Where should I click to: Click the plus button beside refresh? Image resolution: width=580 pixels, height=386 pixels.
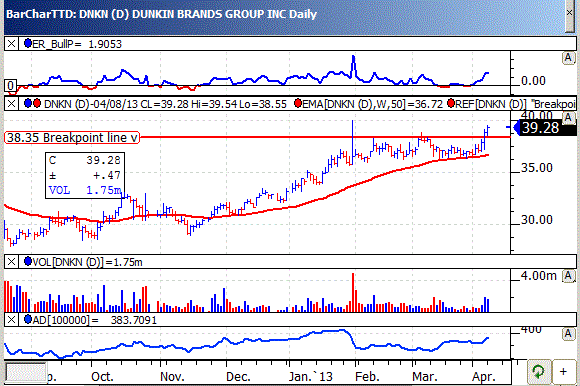[563, 372]
